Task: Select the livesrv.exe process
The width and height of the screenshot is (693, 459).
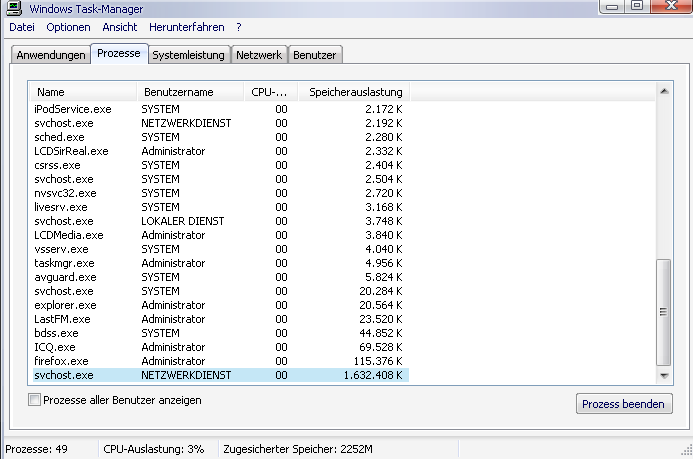Action: point(221,207)
